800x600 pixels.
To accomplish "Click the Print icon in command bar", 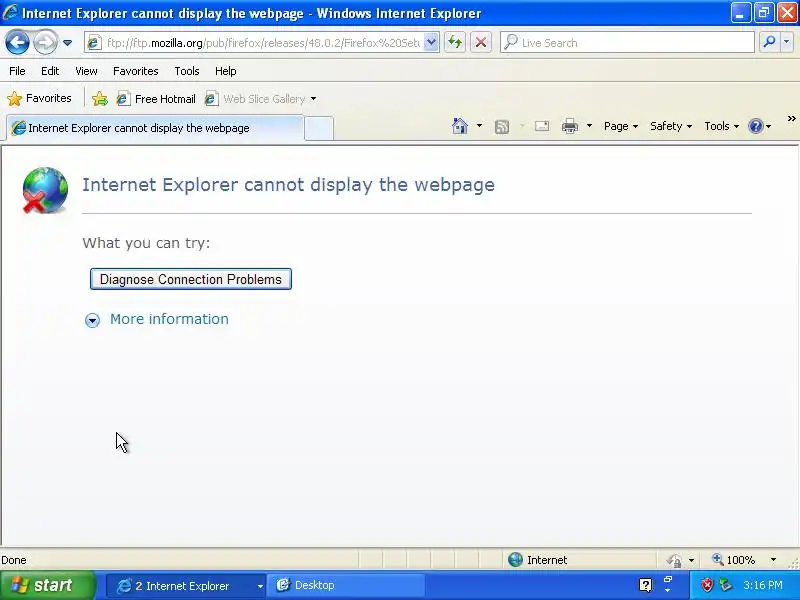I will tap(570, 126).
